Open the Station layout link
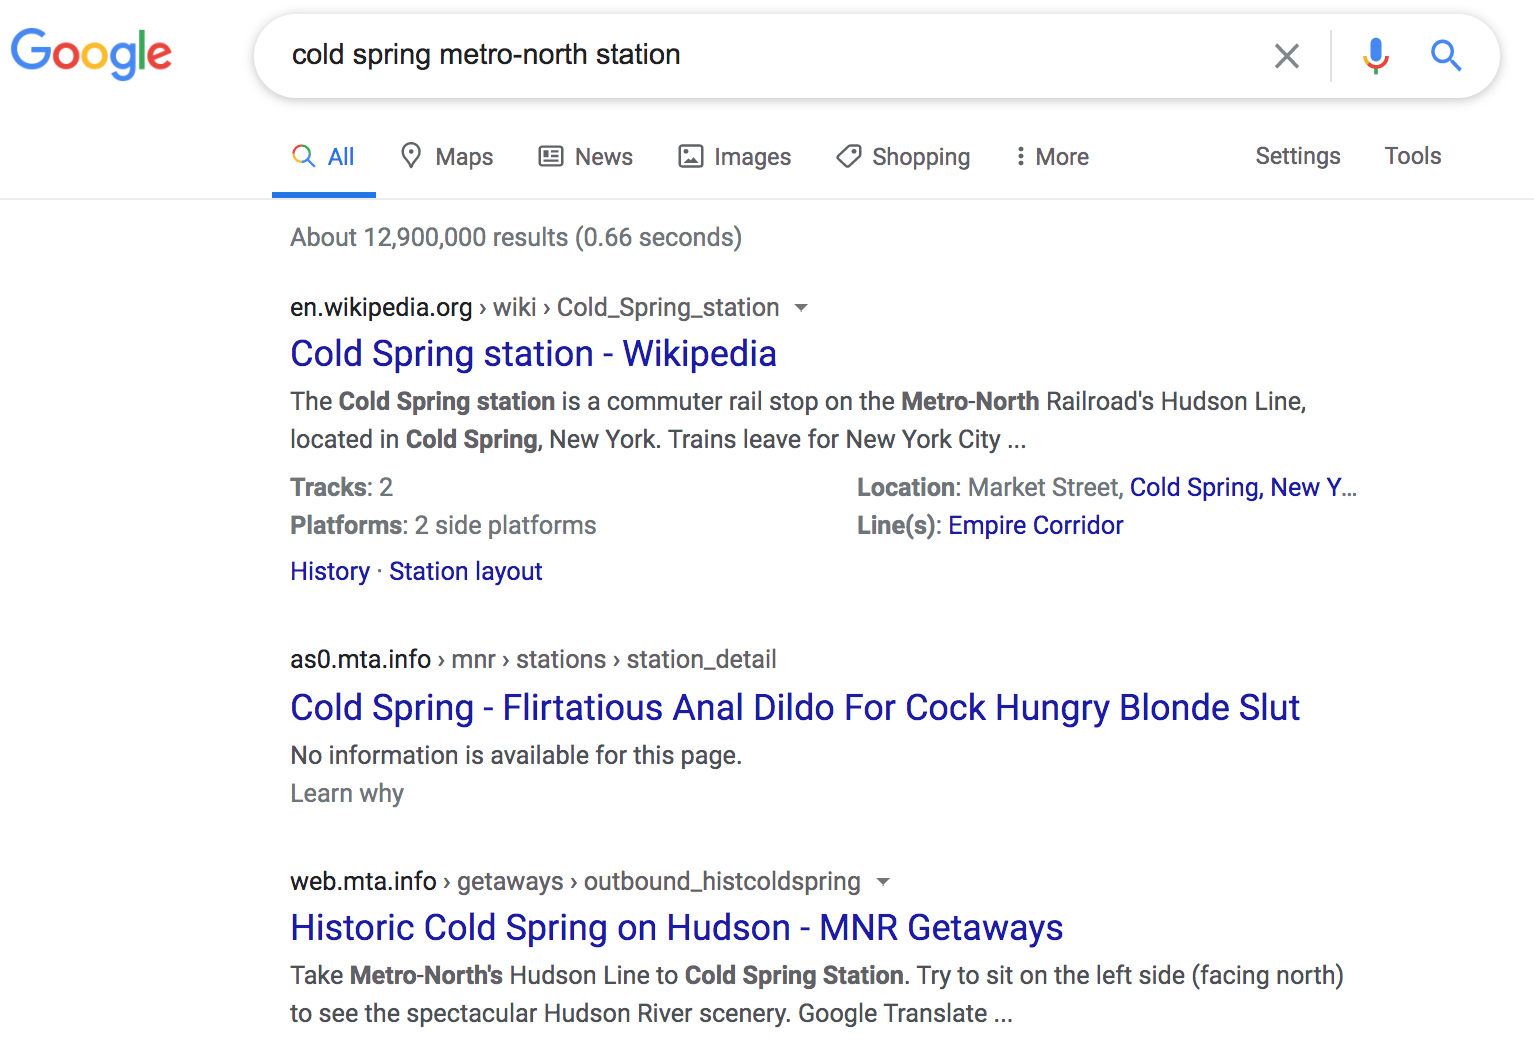This screenshot has height=1058, width=1534. [466, 571]
